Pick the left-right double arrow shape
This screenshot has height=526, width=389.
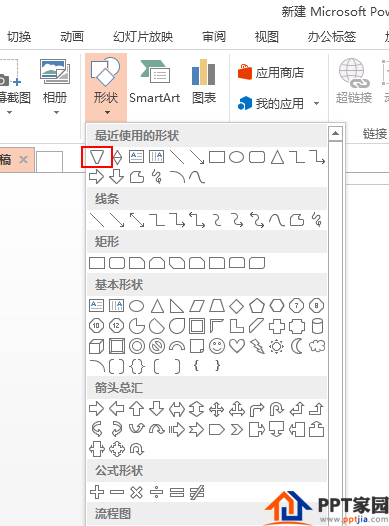point(177,409)
